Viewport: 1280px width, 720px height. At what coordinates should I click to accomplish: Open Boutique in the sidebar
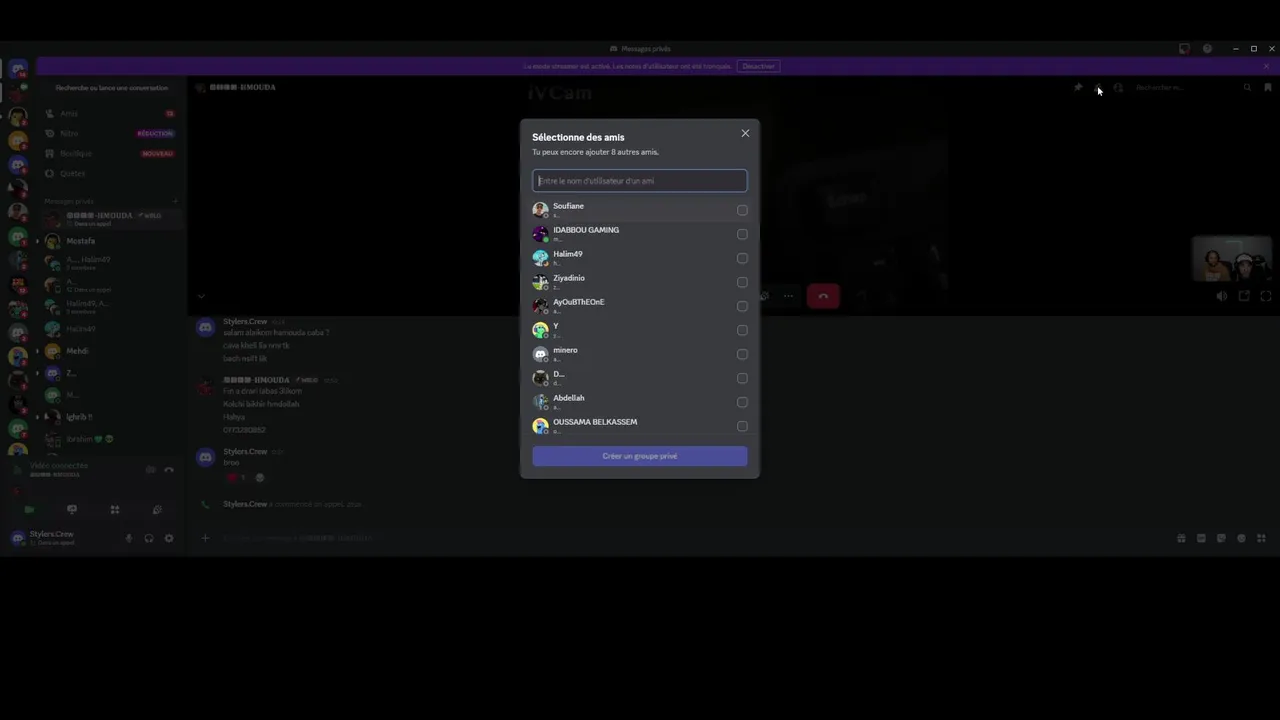(110, 154)
